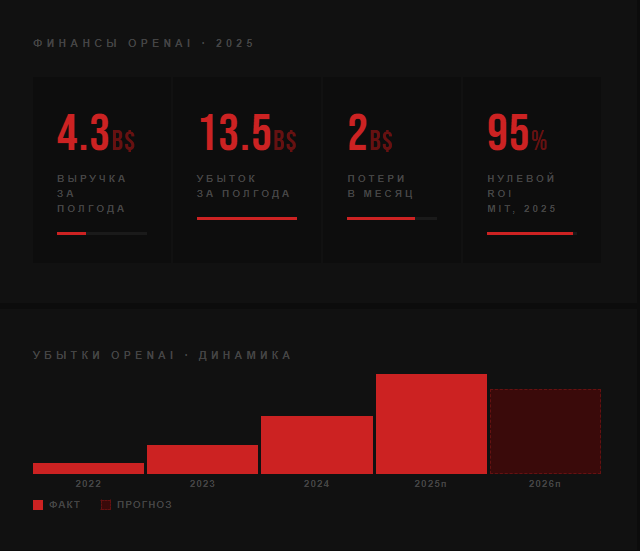Click the dark ПРОГНОЗ legend swatch
The image size is (640, 551).
[x=106, y=505]
